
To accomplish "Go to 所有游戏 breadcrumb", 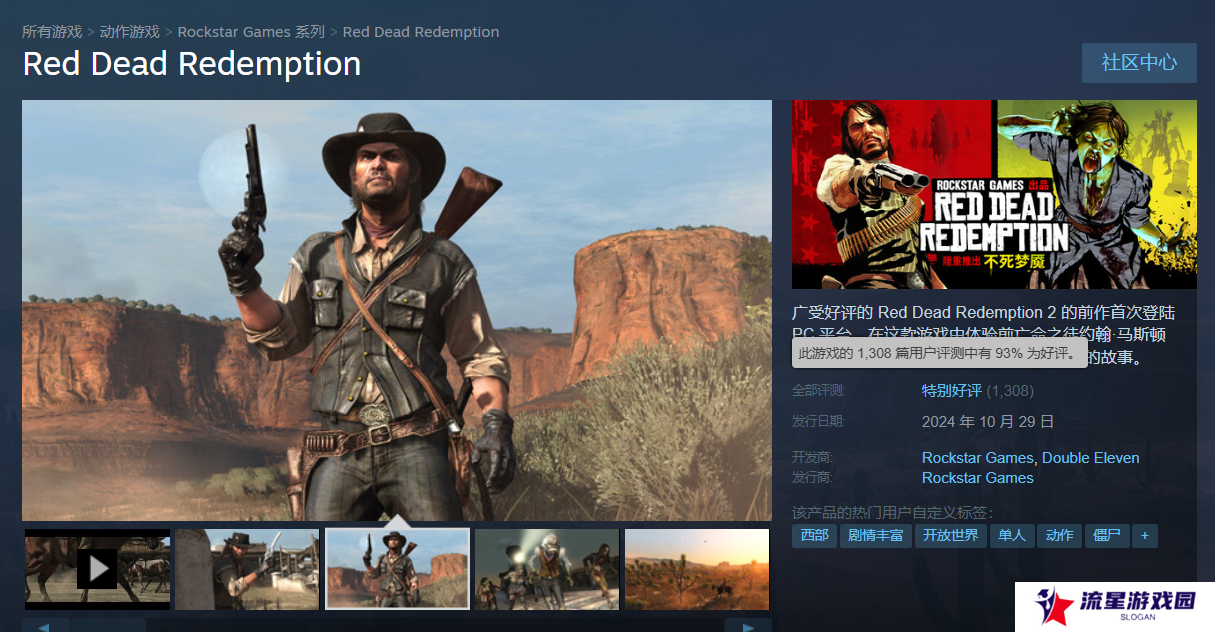I will [52, 32].
